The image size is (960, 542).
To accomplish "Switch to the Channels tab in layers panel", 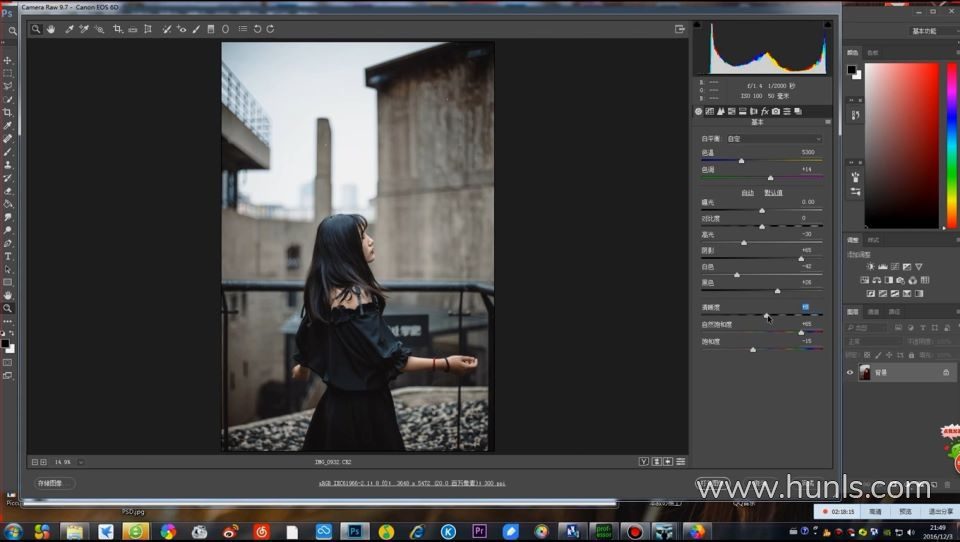I will click(x=873, y=312).
